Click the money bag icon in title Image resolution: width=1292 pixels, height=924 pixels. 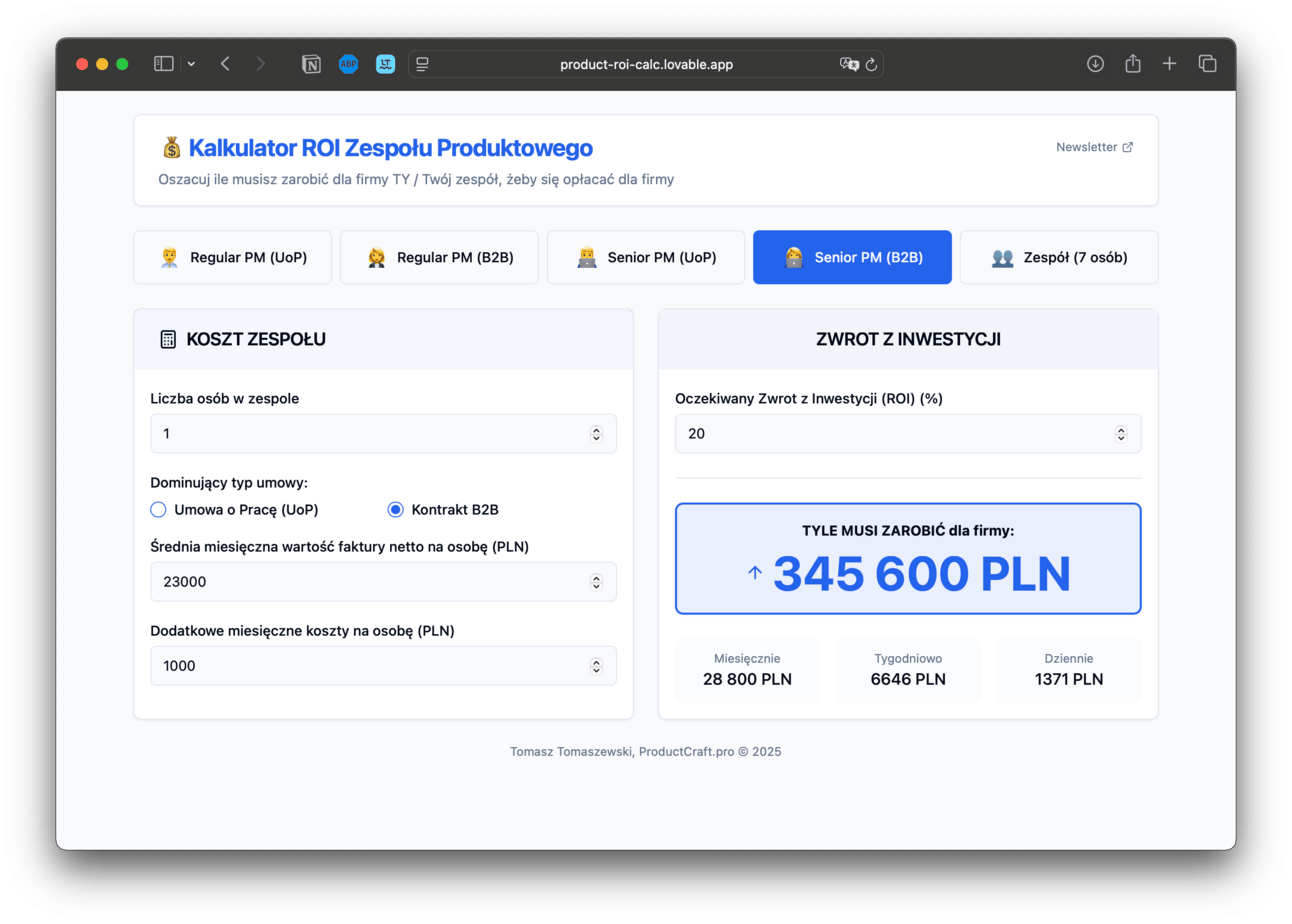tap(171, 148)
